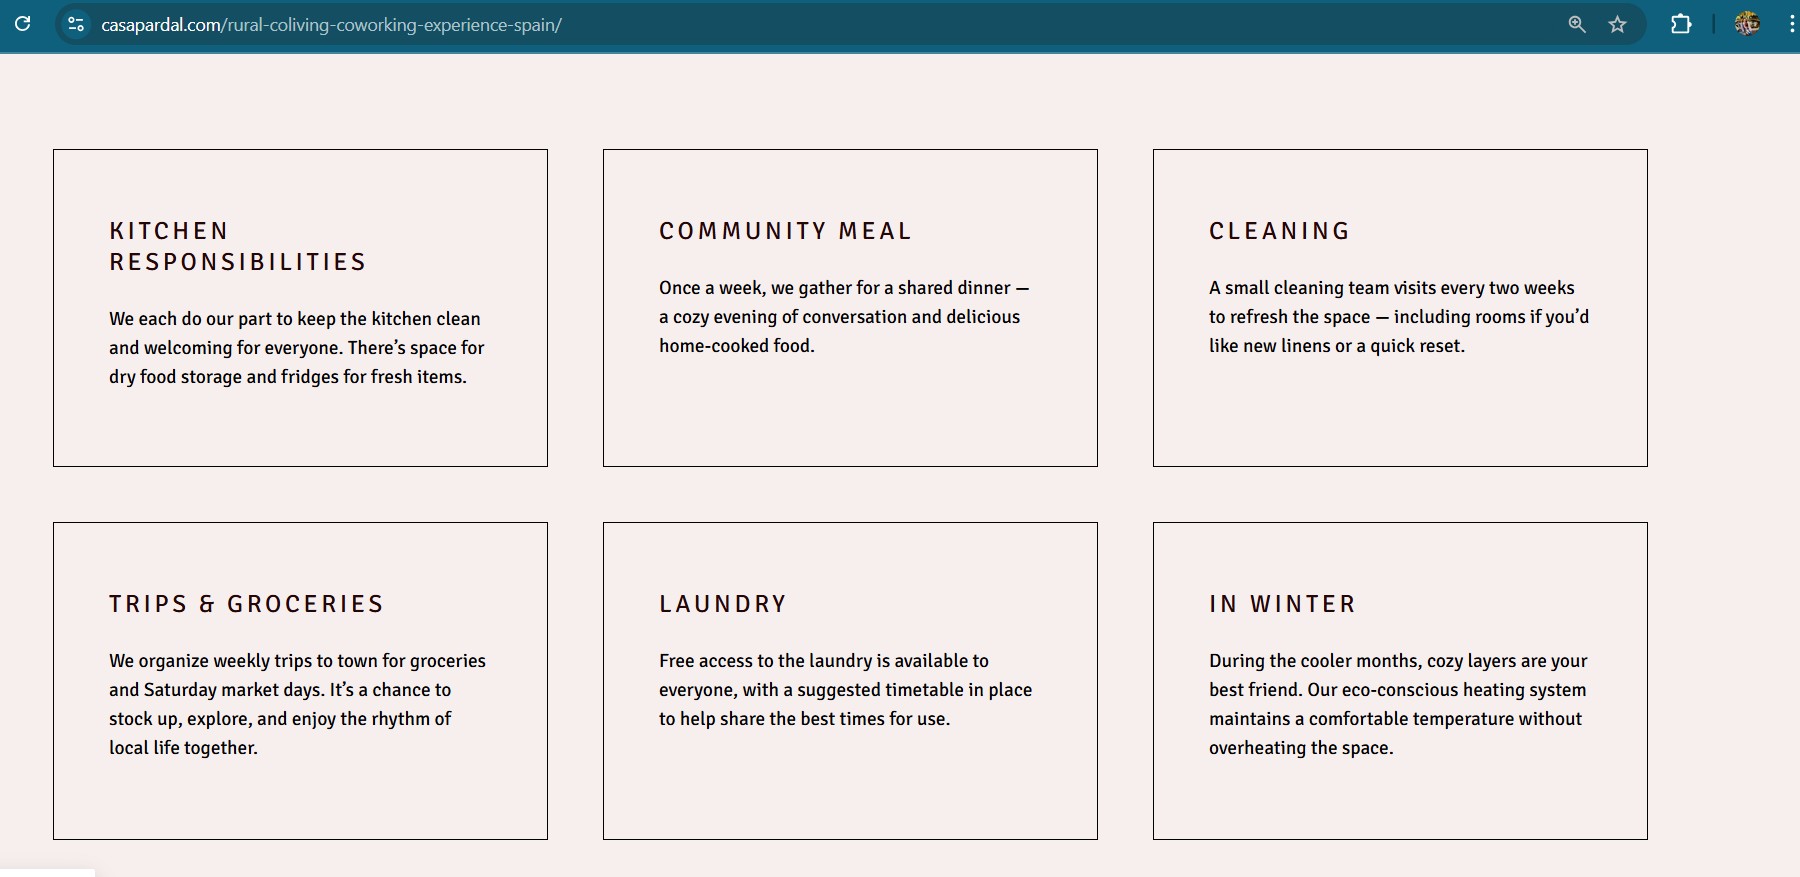Click the weekly shared dinner description text

[x=843, y=316]
